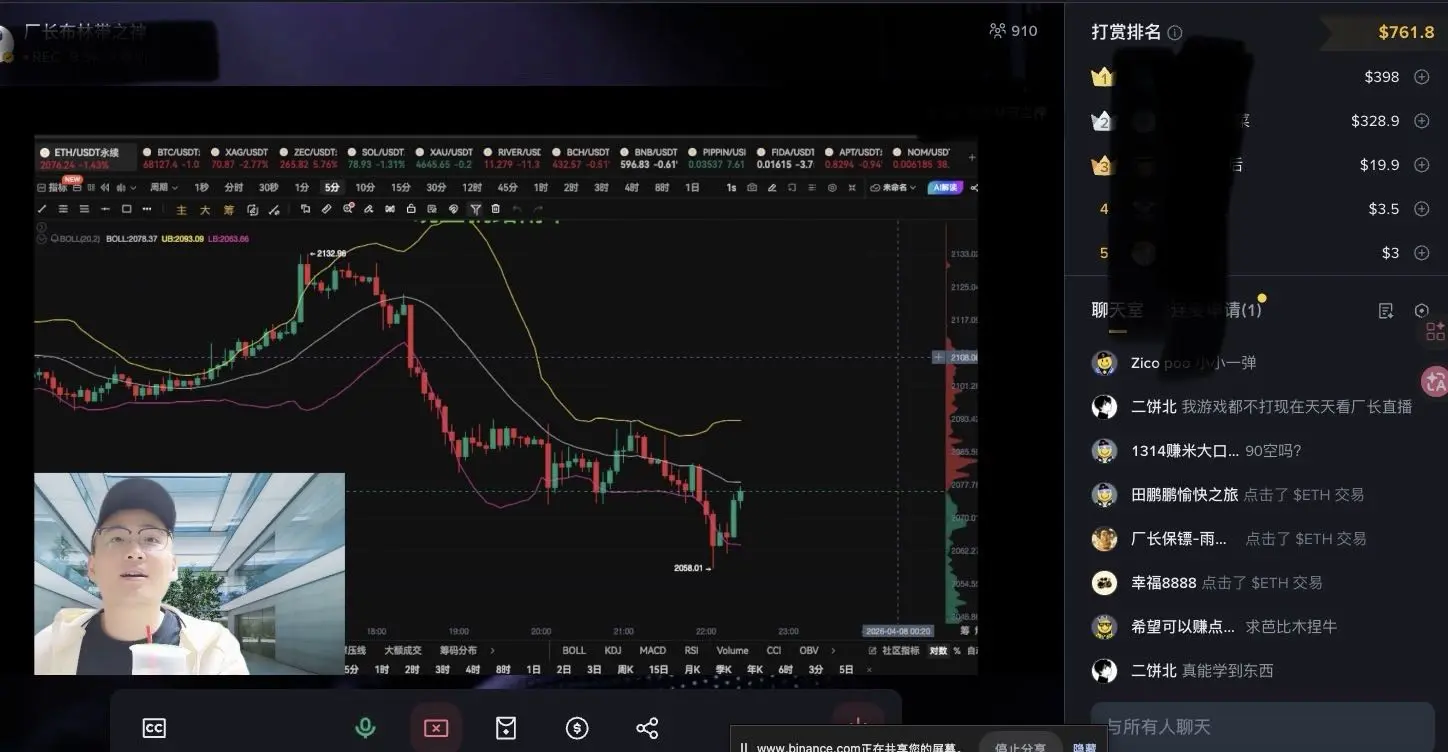Click the 社区指标 community indicators link
This screenshot has height=752, width=1448.
(894, 651)
